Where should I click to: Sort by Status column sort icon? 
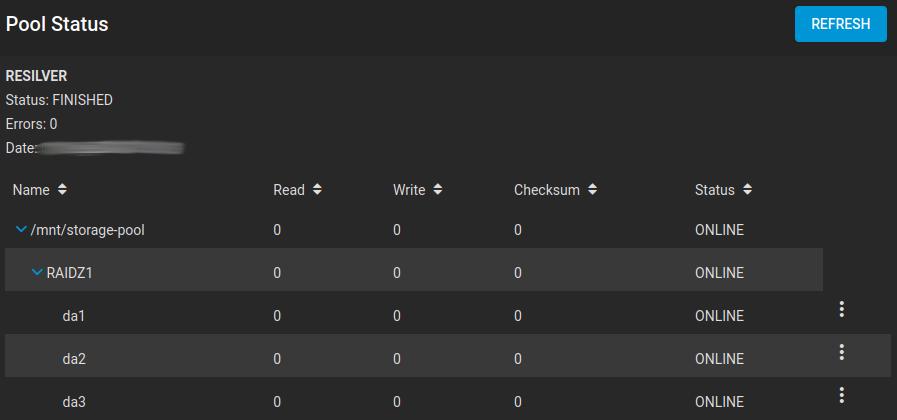click(x=747, y=190)
